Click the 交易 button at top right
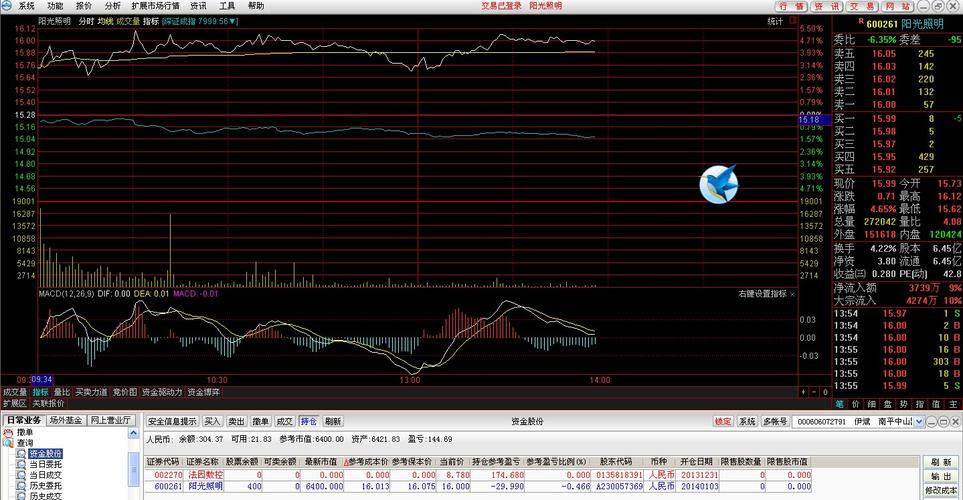 coord(862,6)
